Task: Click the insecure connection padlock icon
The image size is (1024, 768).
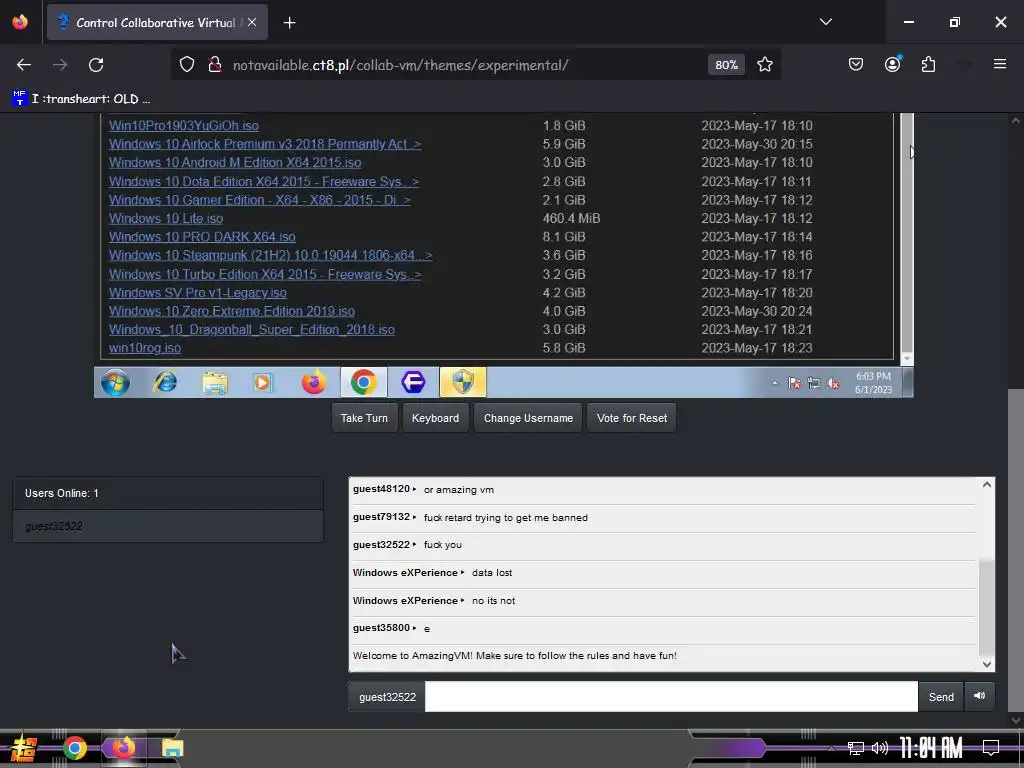Action: click(x=214, y=65)
